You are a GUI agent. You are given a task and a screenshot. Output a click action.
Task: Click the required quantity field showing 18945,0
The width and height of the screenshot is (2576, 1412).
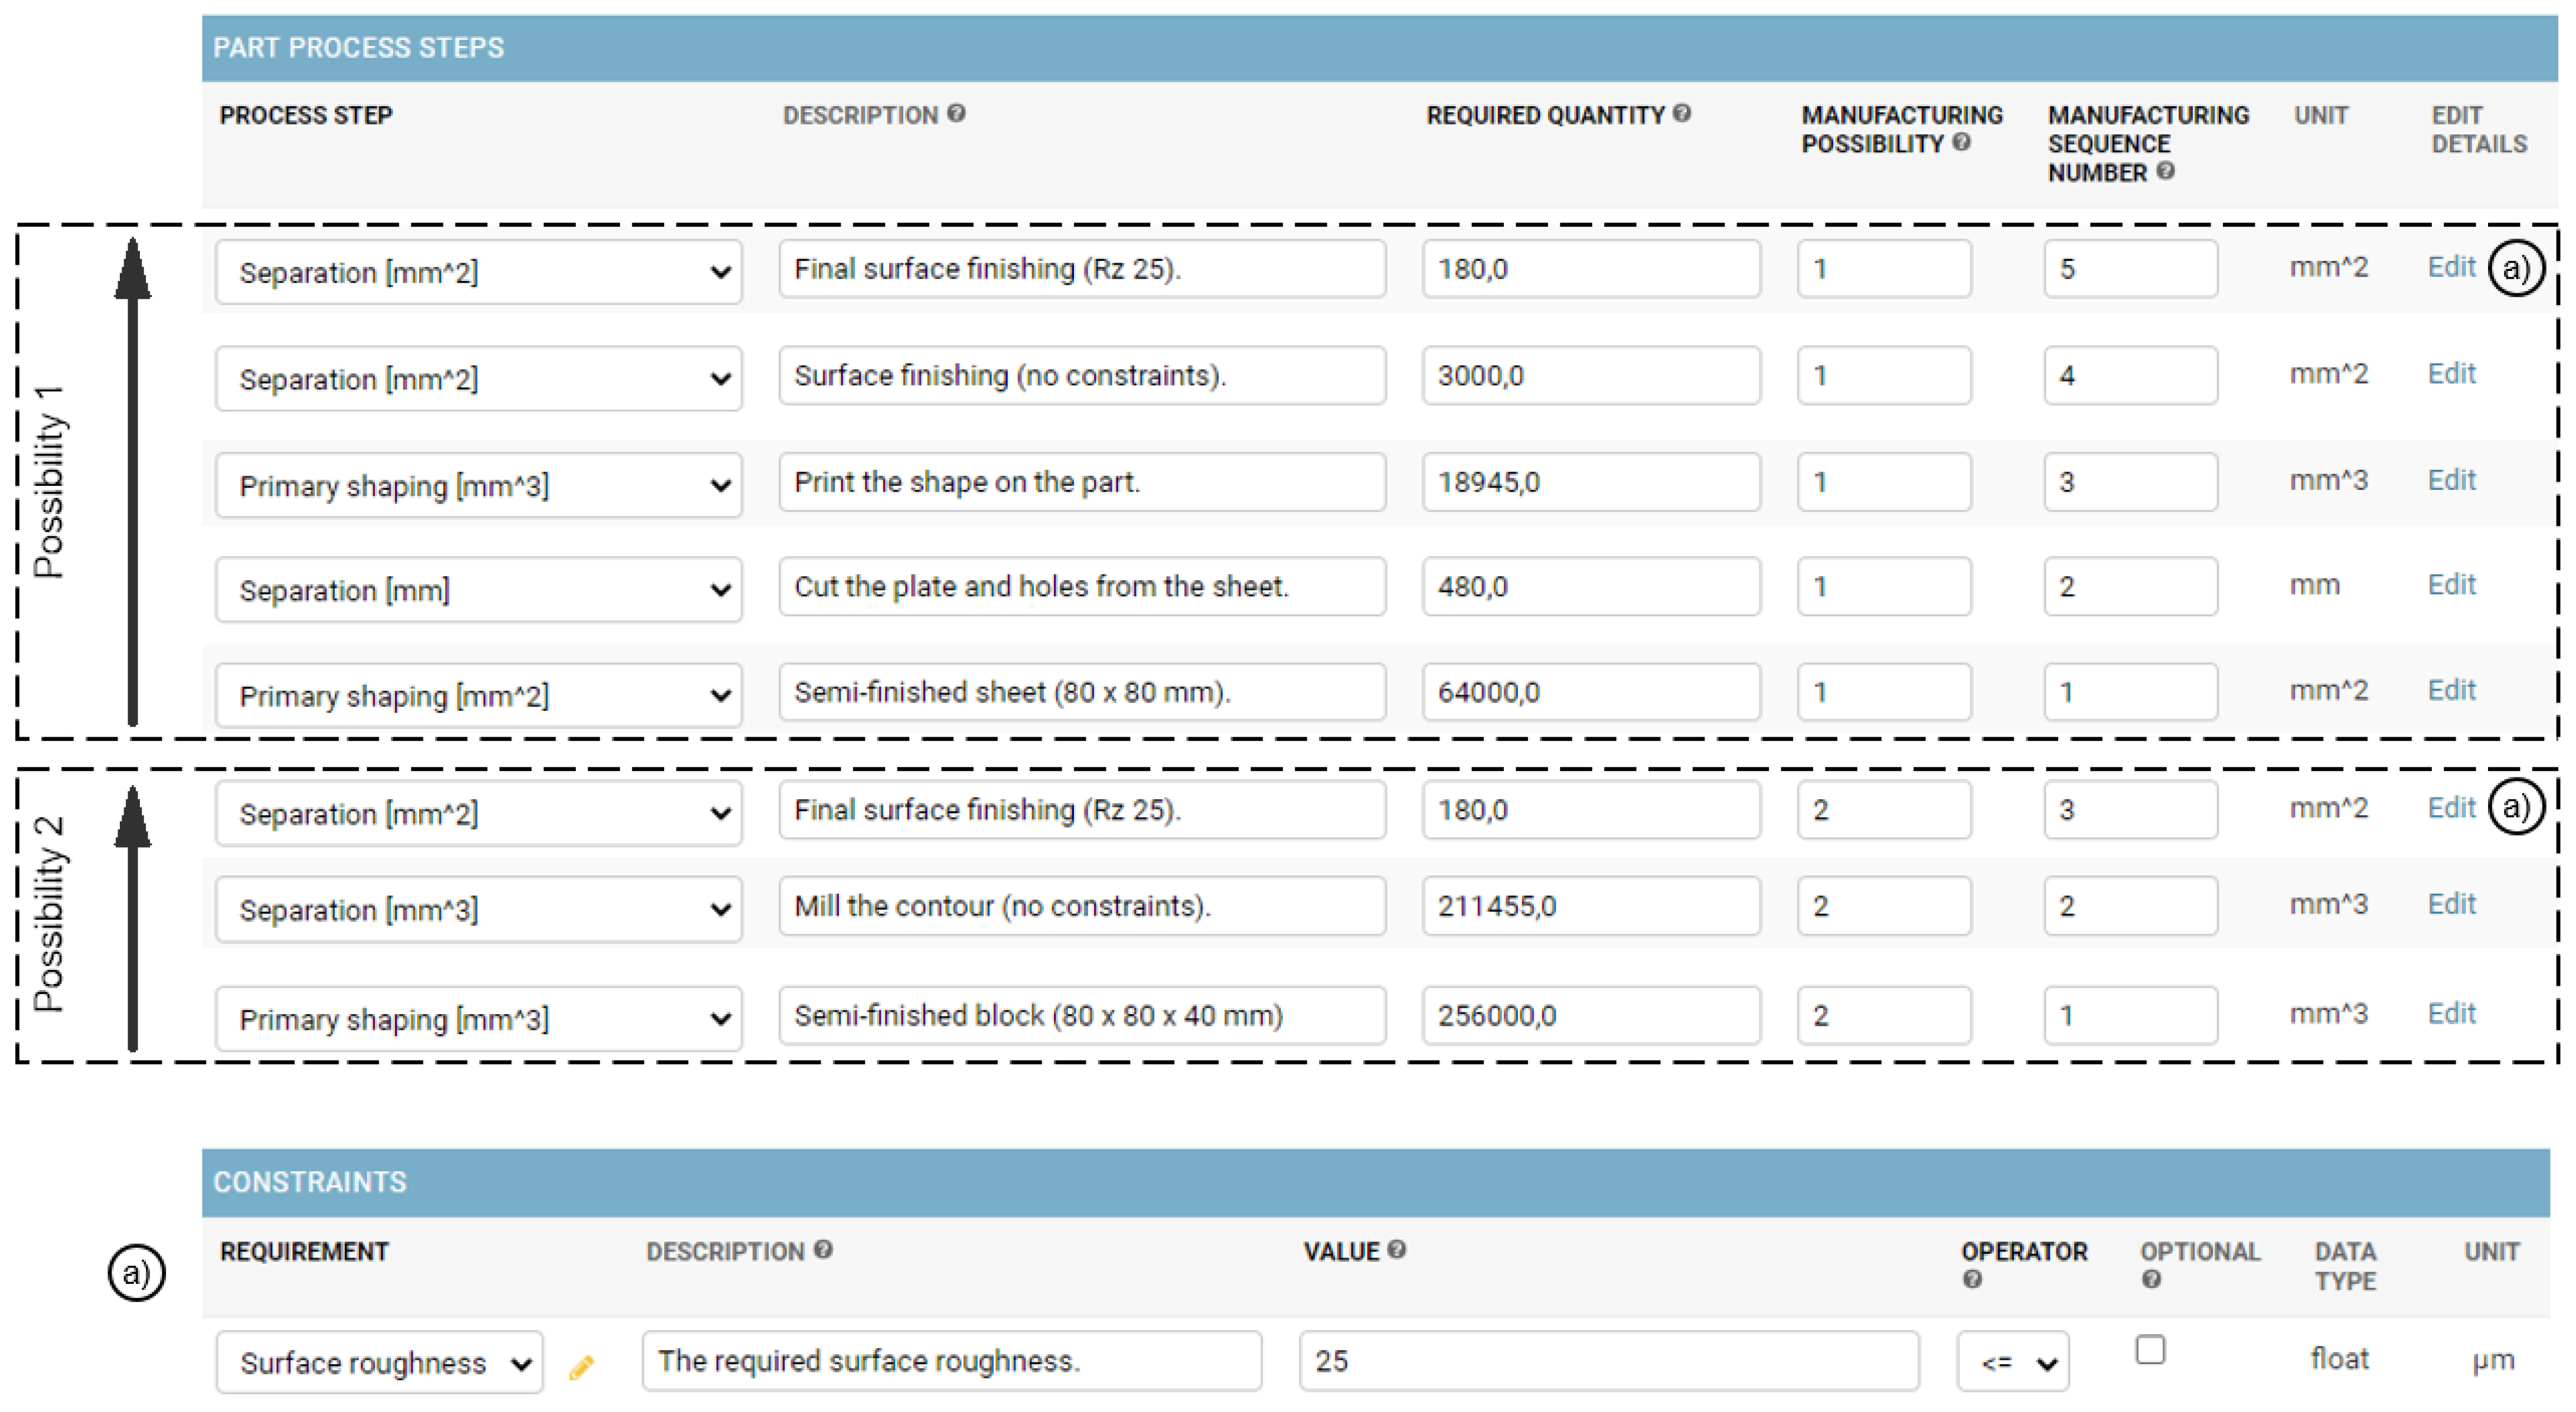pos(1590,482)
